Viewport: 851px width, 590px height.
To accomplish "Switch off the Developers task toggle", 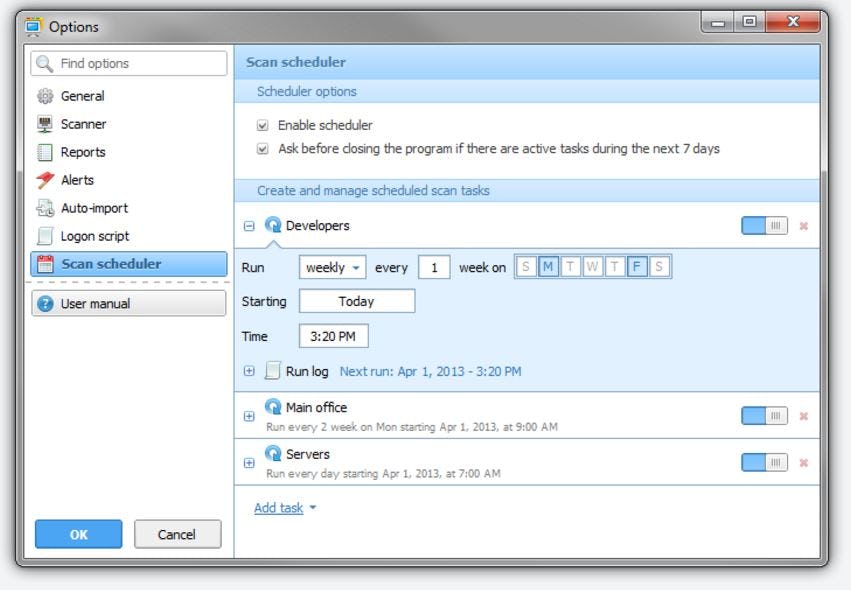I will pyautogui.click(x=764, y=226).
